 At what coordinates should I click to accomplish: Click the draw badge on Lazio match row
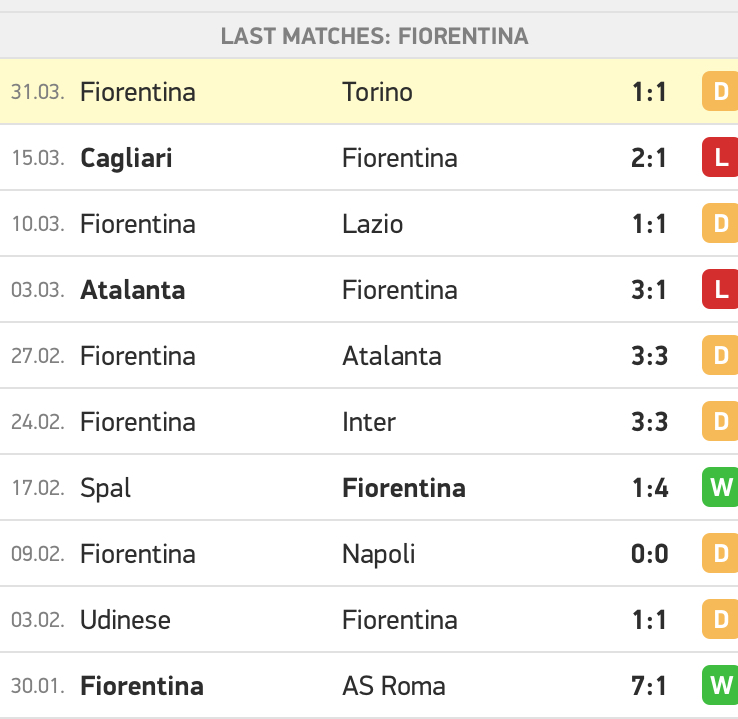pos(720,223)
